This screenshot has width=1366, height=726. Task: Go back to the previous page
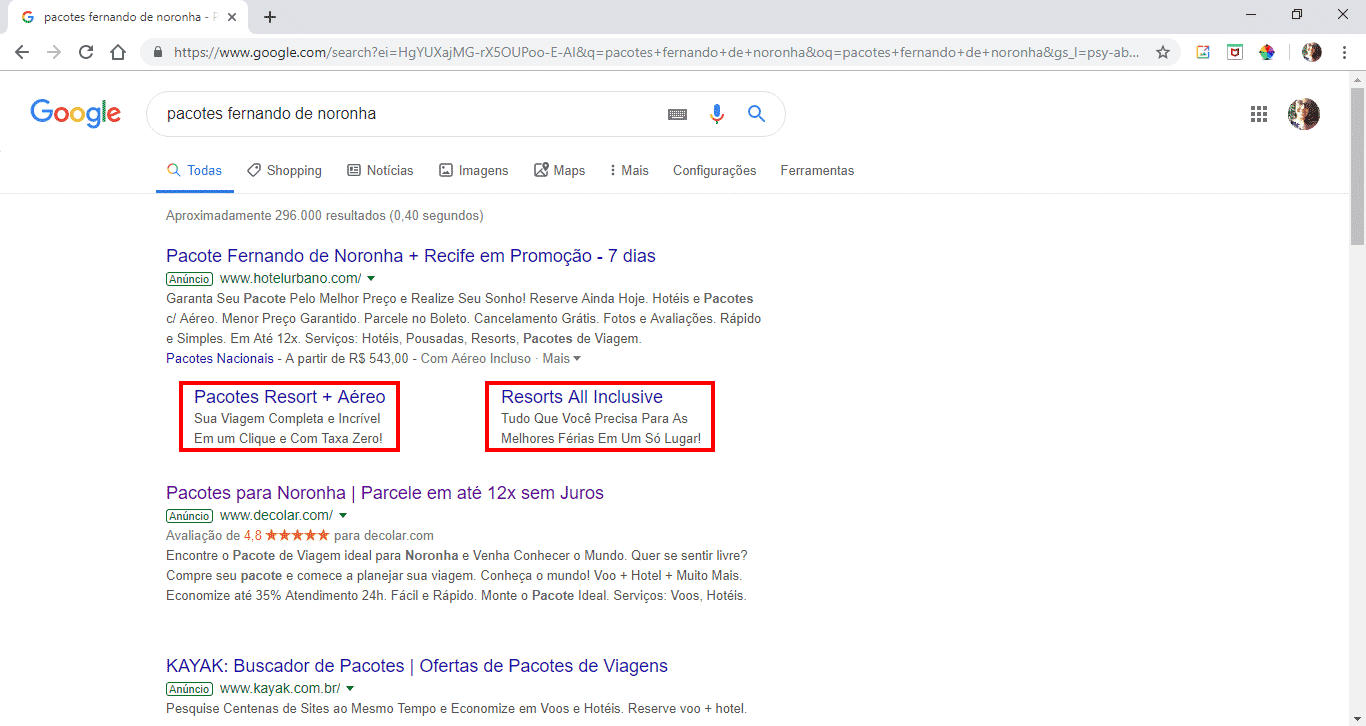22,52
